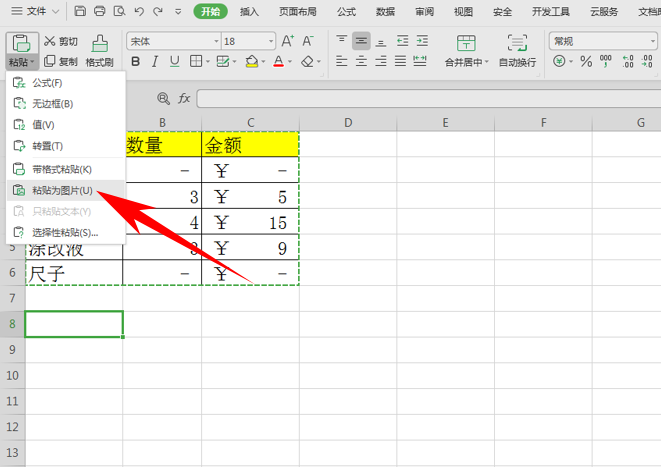Click distributed alignment icon
The width and height of the screenshot is (661, 471).
[420, 62]
